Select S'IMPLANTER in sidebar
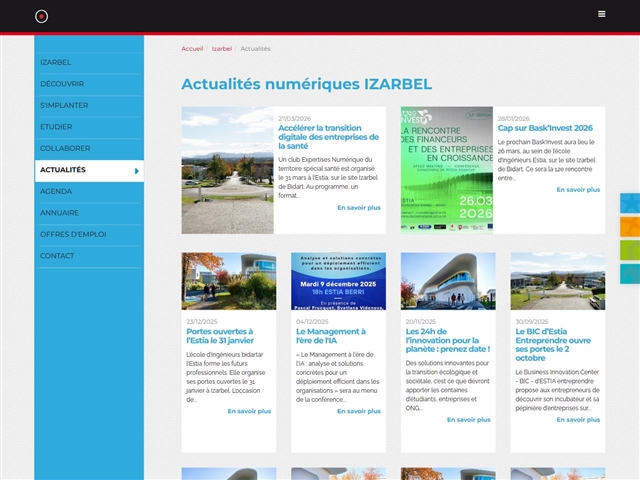 point(89,105)
